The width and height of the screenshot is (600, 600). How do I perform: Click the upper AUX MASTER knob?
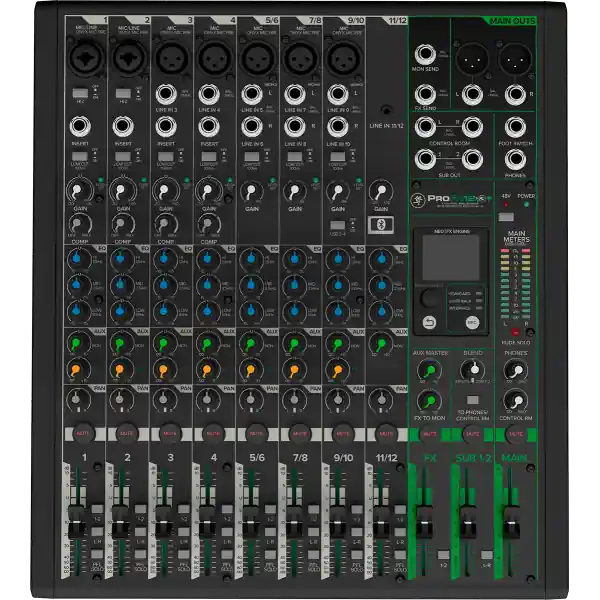pyautogui.click(x=429, y=370)
